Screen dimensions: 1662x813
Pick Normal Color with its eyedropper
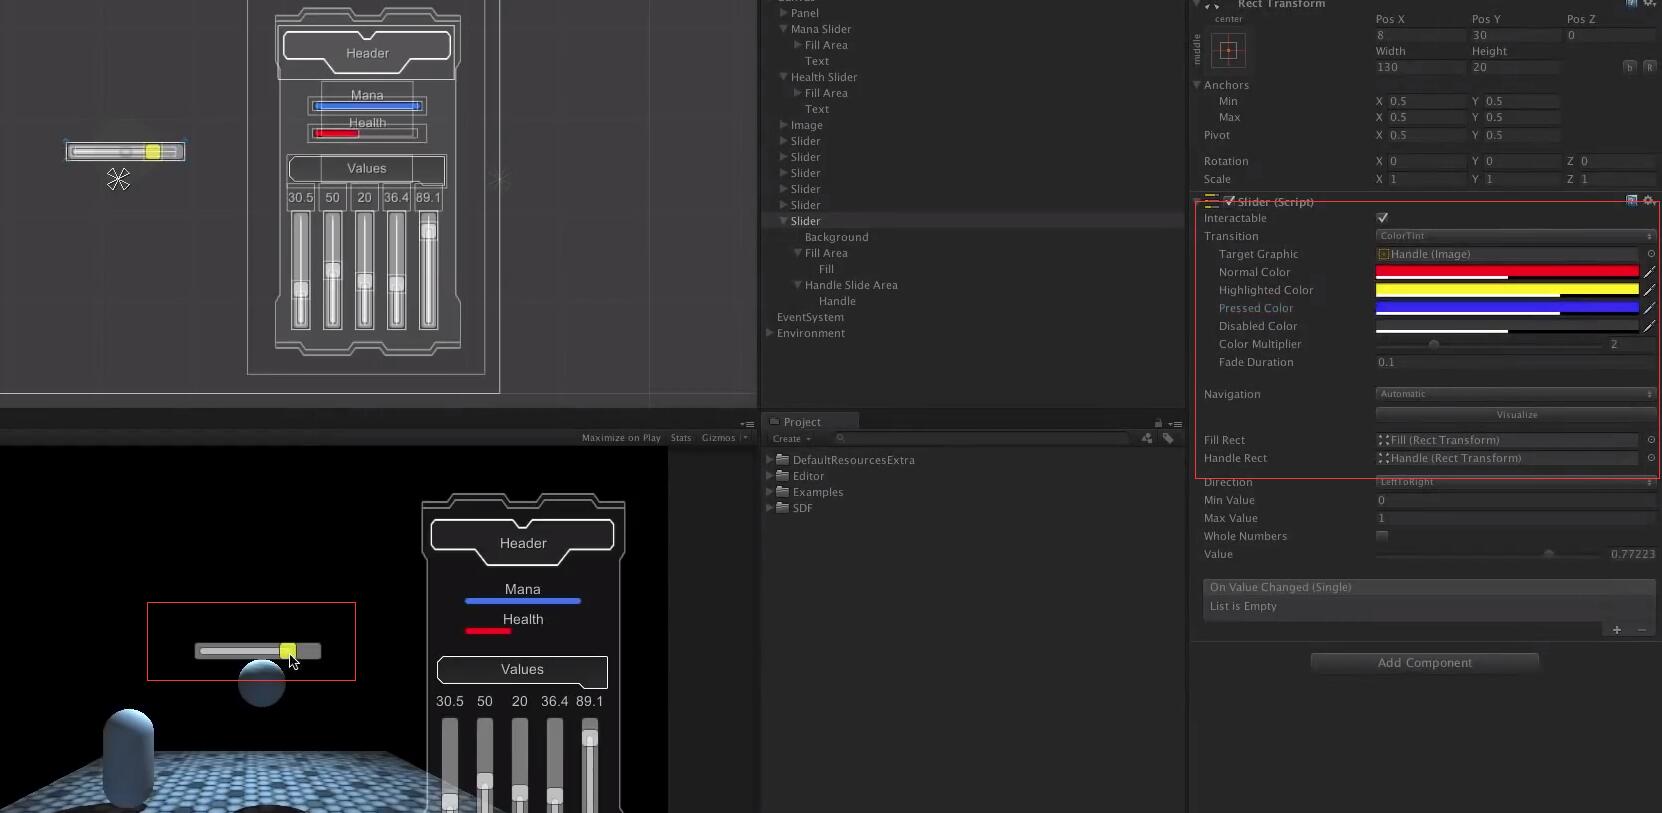(1650, 272)
